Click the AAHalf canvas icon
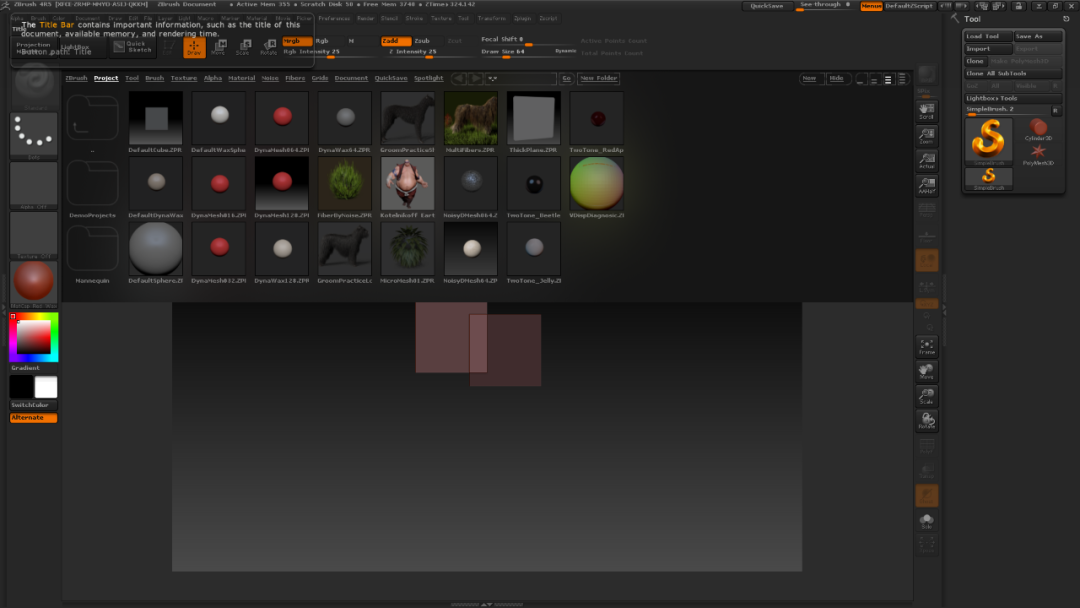1080x608 pixels. (x=926, y=185)
